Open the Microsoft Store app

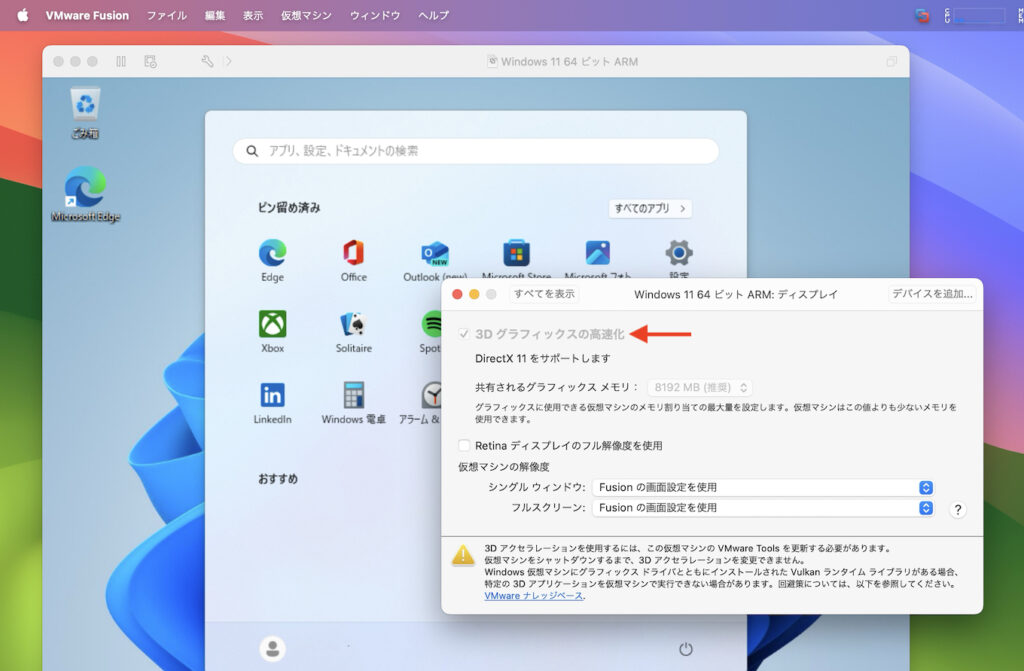tap(516, 252)
